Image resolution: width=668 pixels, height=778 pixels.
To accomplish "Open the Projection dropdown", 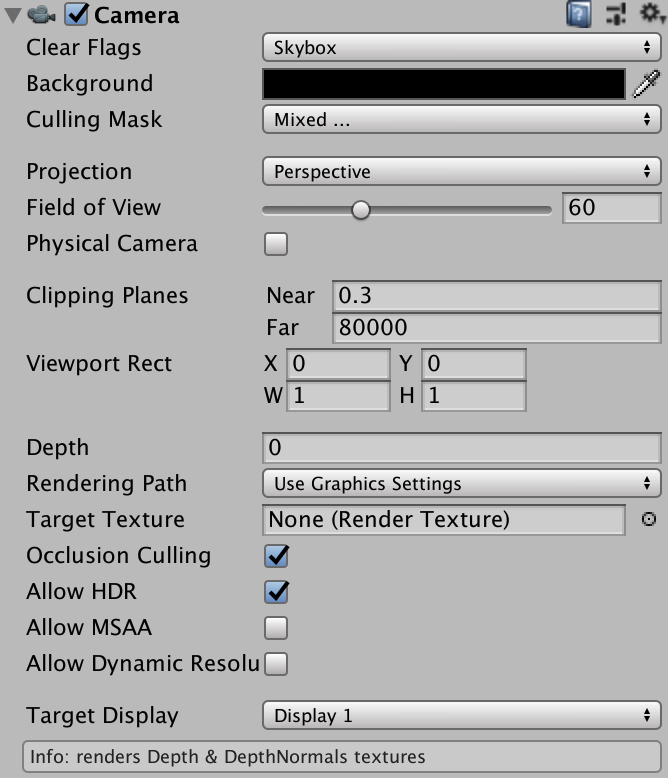I will coord(461,172).
